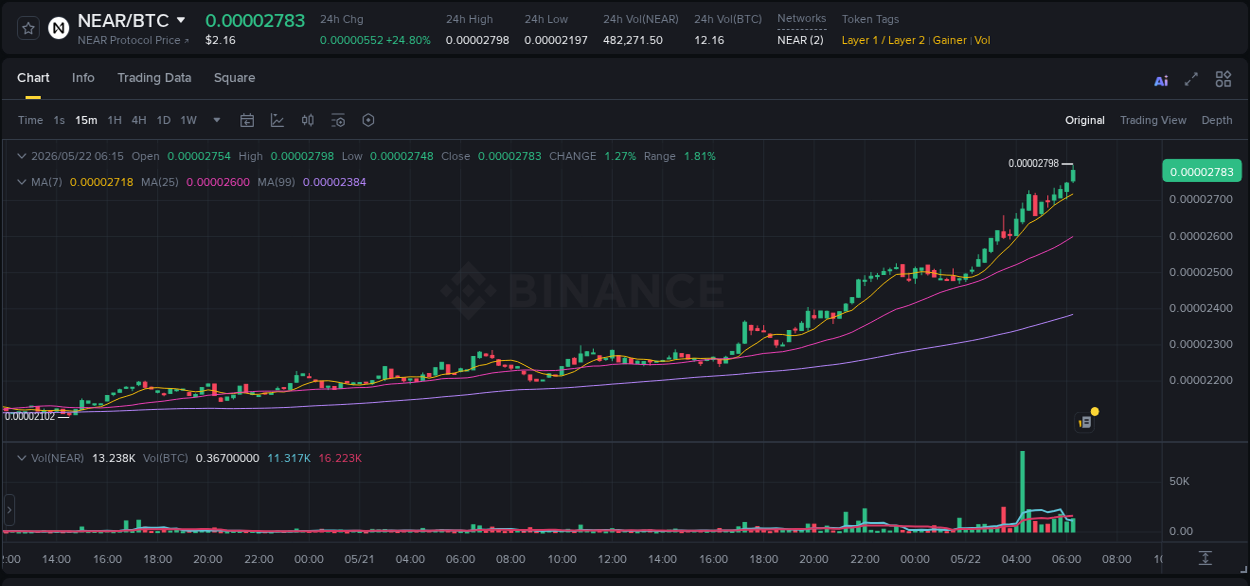Select the Original chart view
Viewport: 1250px width, 586px height.
click(1085, 120)
